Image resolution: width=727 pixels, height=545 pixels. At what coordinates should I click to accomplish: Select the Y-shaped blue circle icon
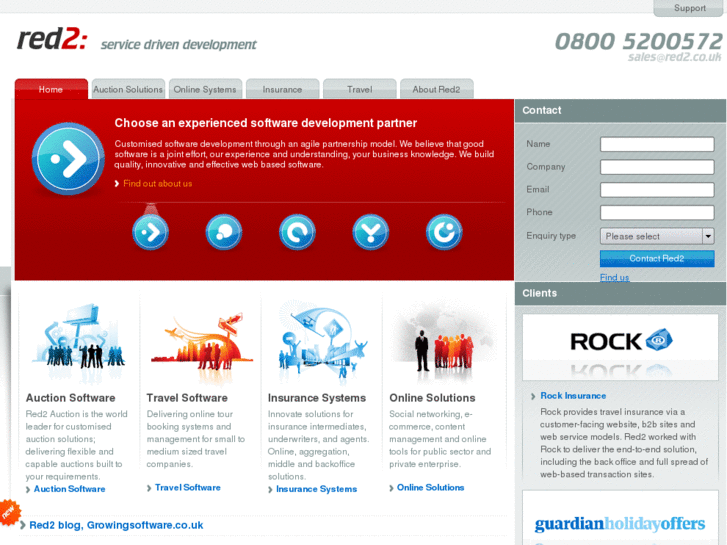point(370,232)
